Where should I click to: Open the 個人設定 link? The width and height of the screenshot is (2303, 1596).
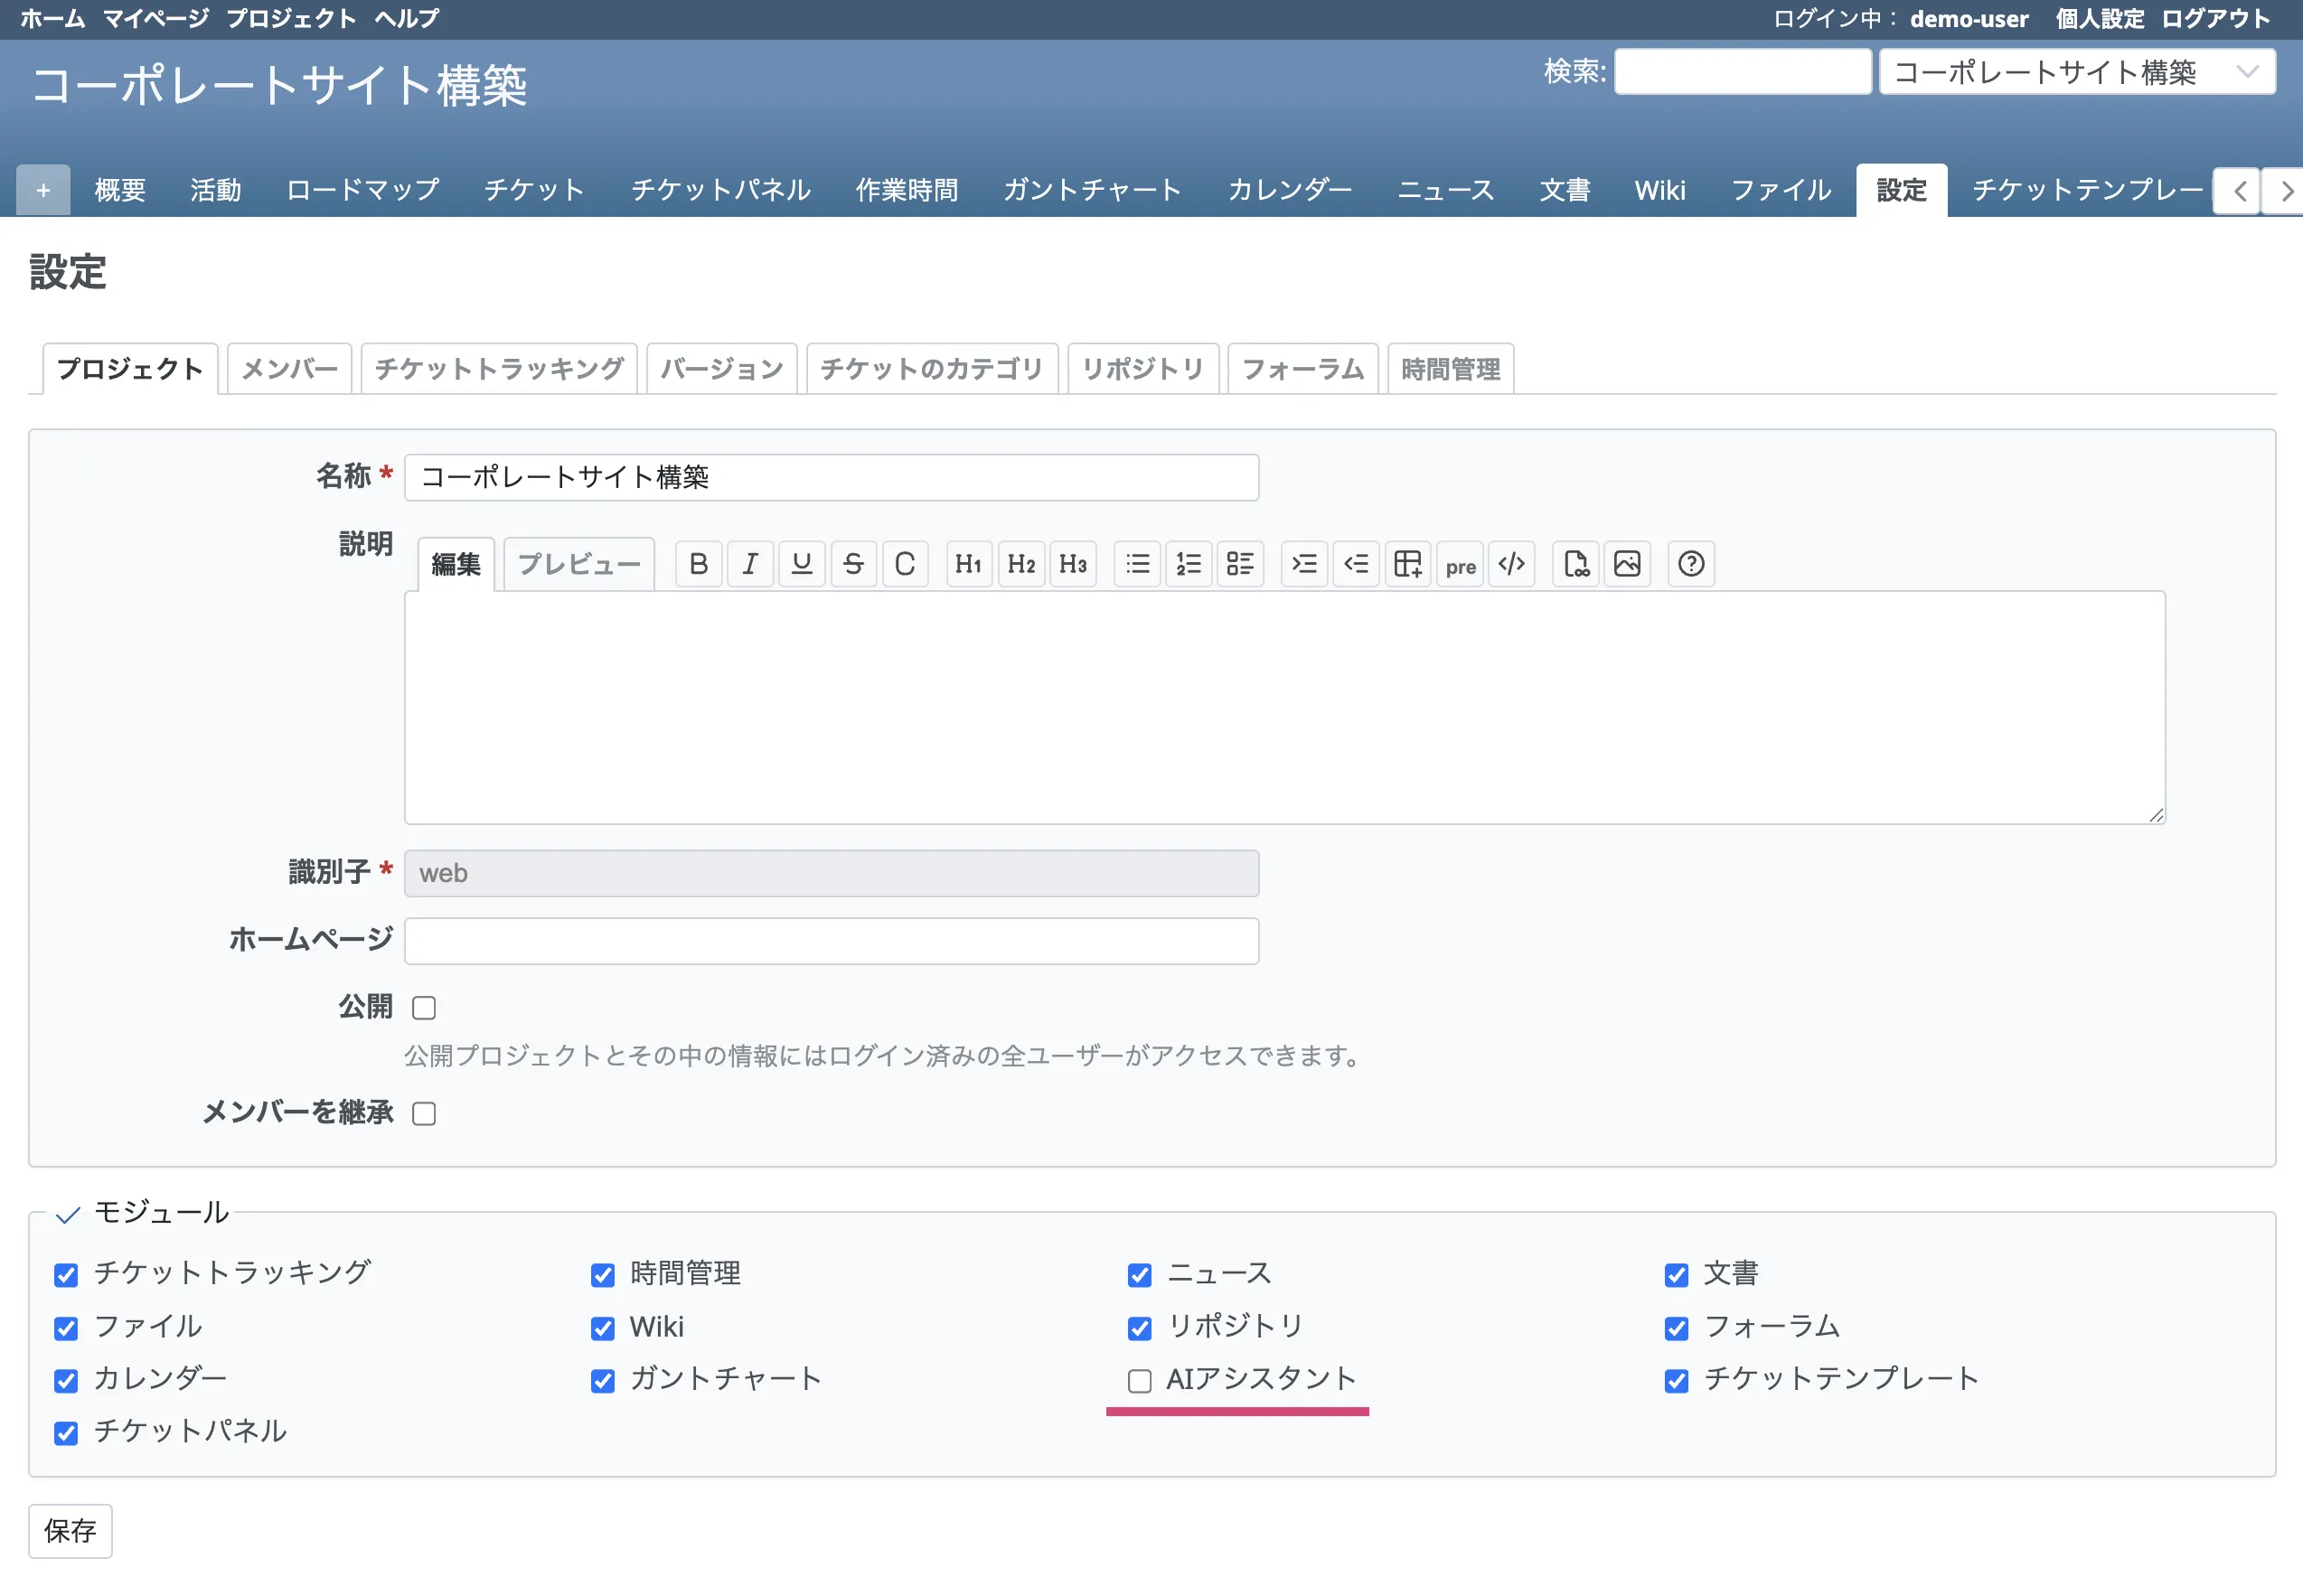pyautogui.click(x=2099, y=18)
